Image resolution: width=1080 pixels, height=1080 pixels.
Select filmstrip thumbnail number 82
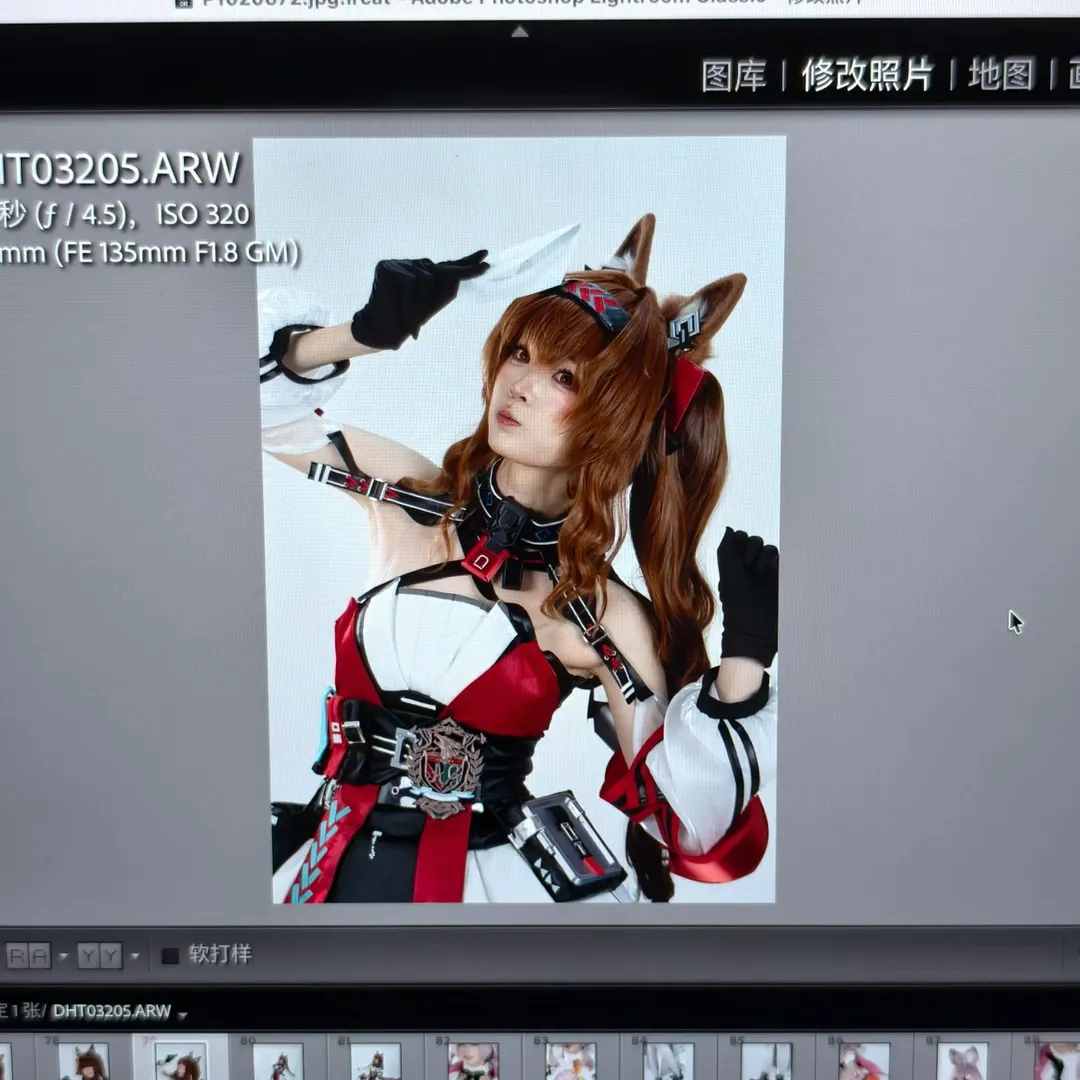click(473, 1061)
